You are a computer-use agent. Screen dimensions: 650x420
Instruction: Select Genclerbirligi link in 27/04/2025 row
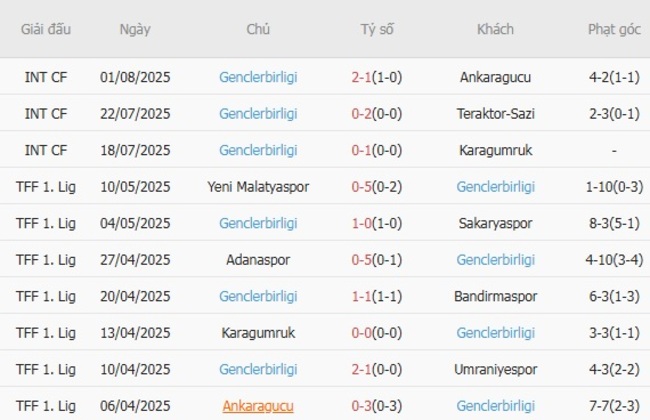496,259
